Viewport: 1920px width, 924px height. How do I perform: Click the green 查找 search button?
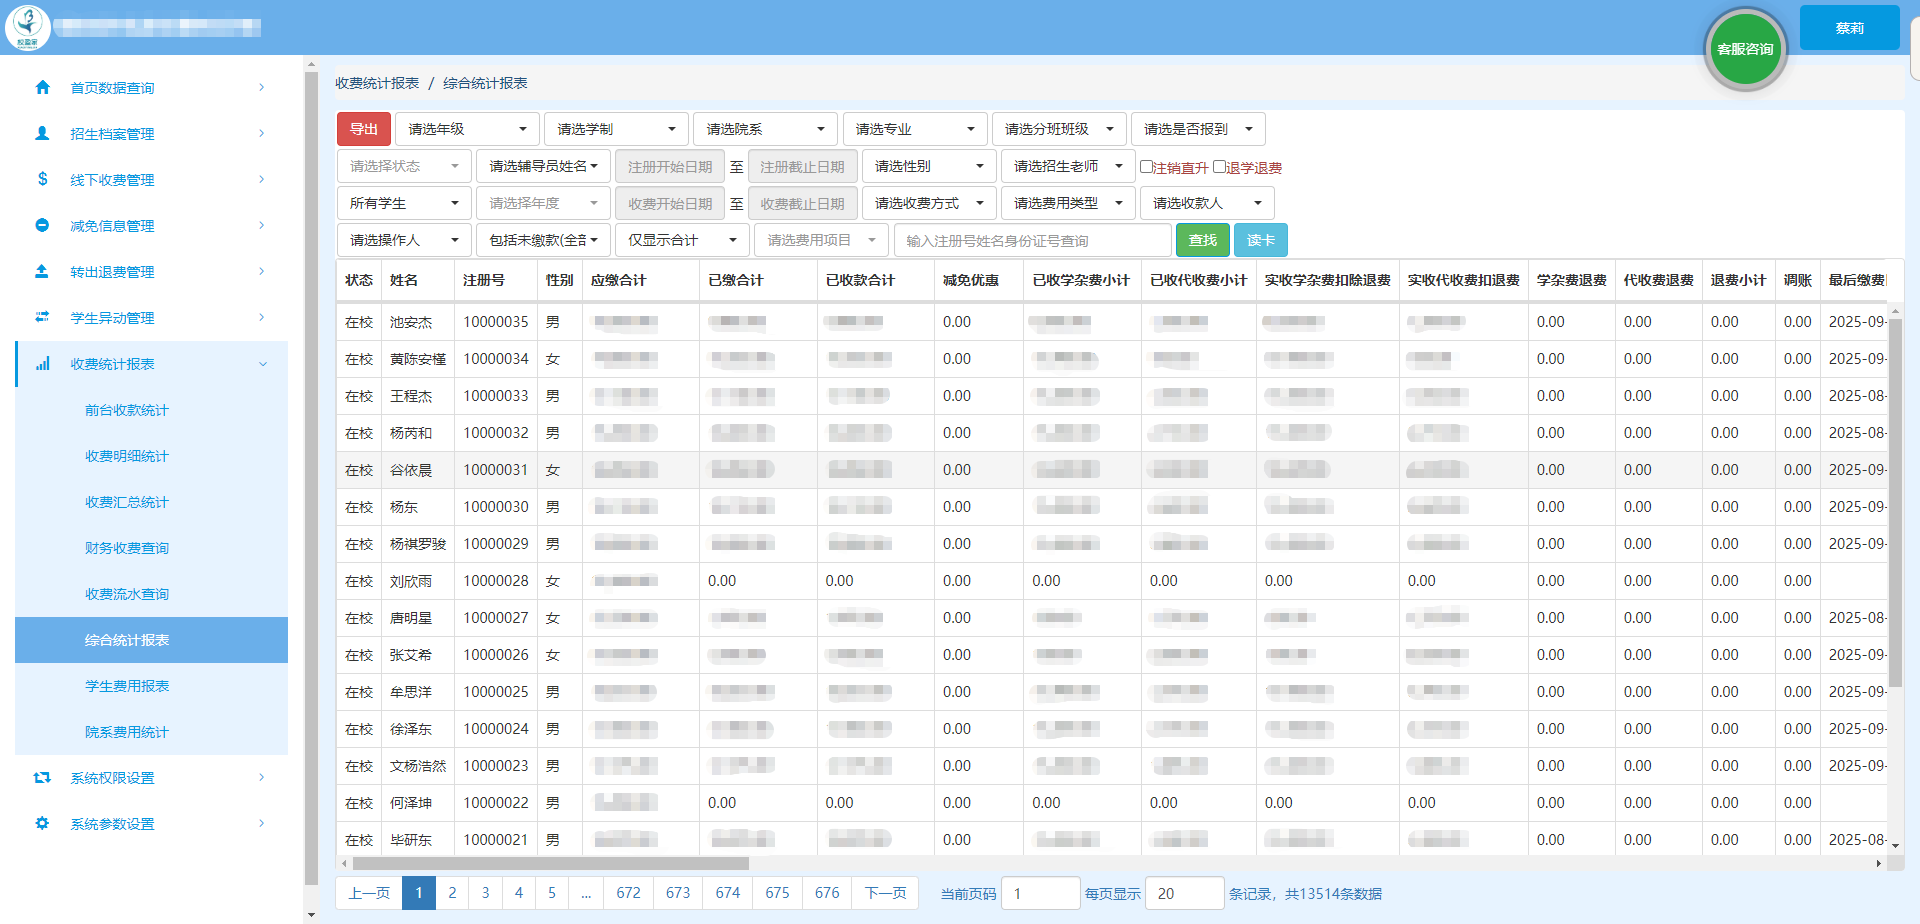1202,241
